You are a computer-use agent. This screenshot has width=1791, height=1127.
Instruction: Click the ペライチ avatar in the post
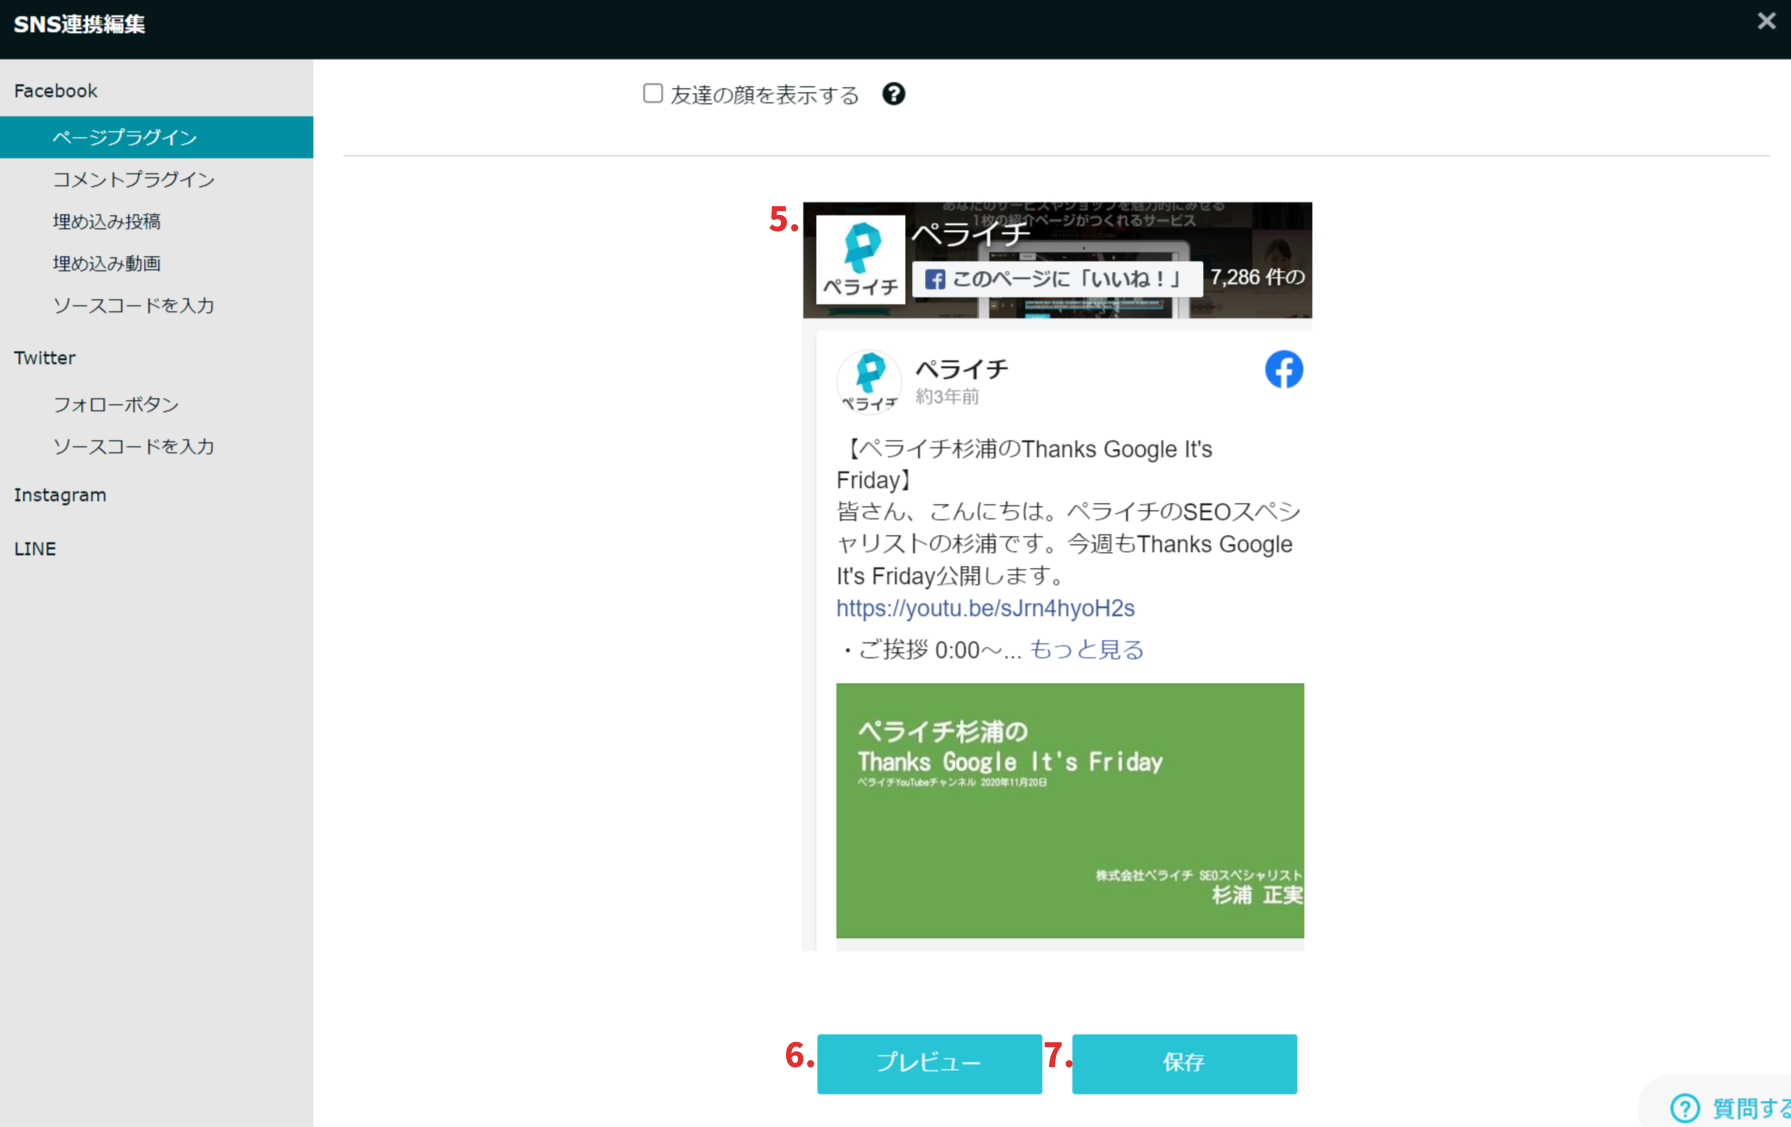tap(869, 381)
